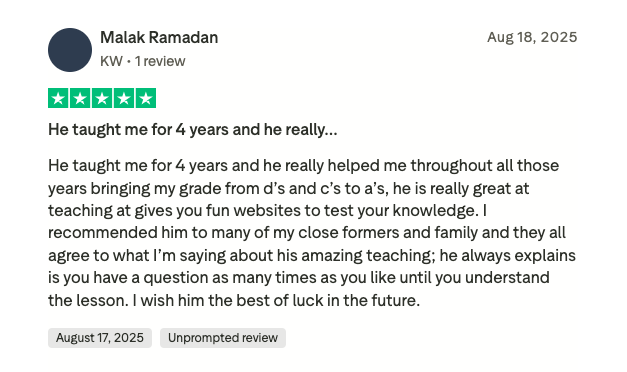Click the fifth green rating star
This screenshot has height=372, width=627.
146,98
